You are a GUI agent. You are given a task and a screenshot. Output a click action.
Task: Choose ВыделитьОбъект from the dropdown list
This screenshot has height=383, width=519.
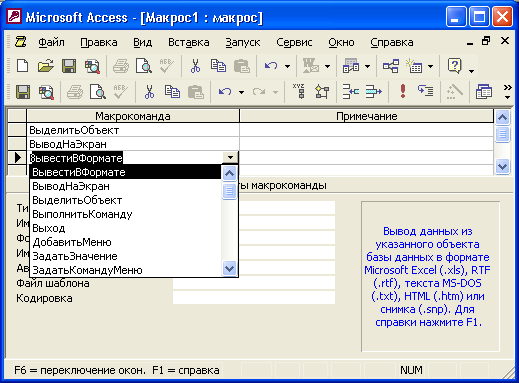tap(126, 200)
